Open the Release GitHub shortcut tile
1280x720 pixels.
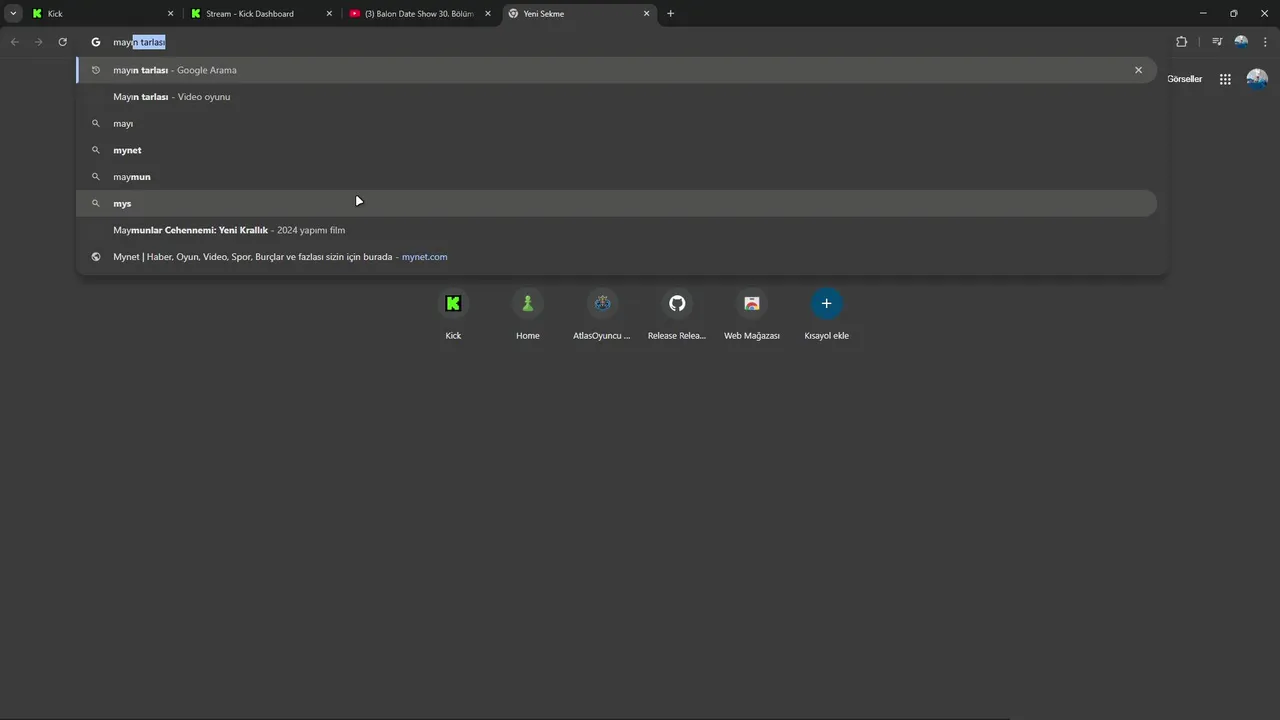click(677, 314)
